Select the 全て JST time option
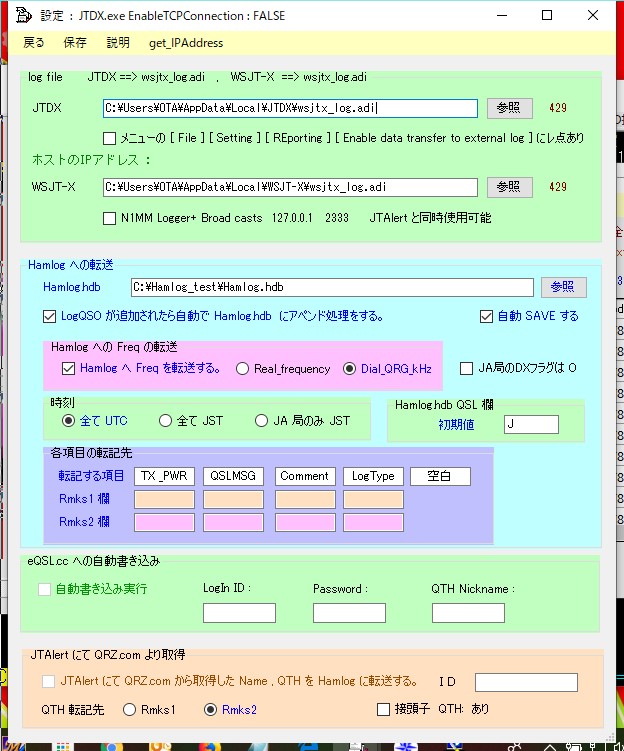This screenshot has width=624, height=751. (x=165, y=421)
